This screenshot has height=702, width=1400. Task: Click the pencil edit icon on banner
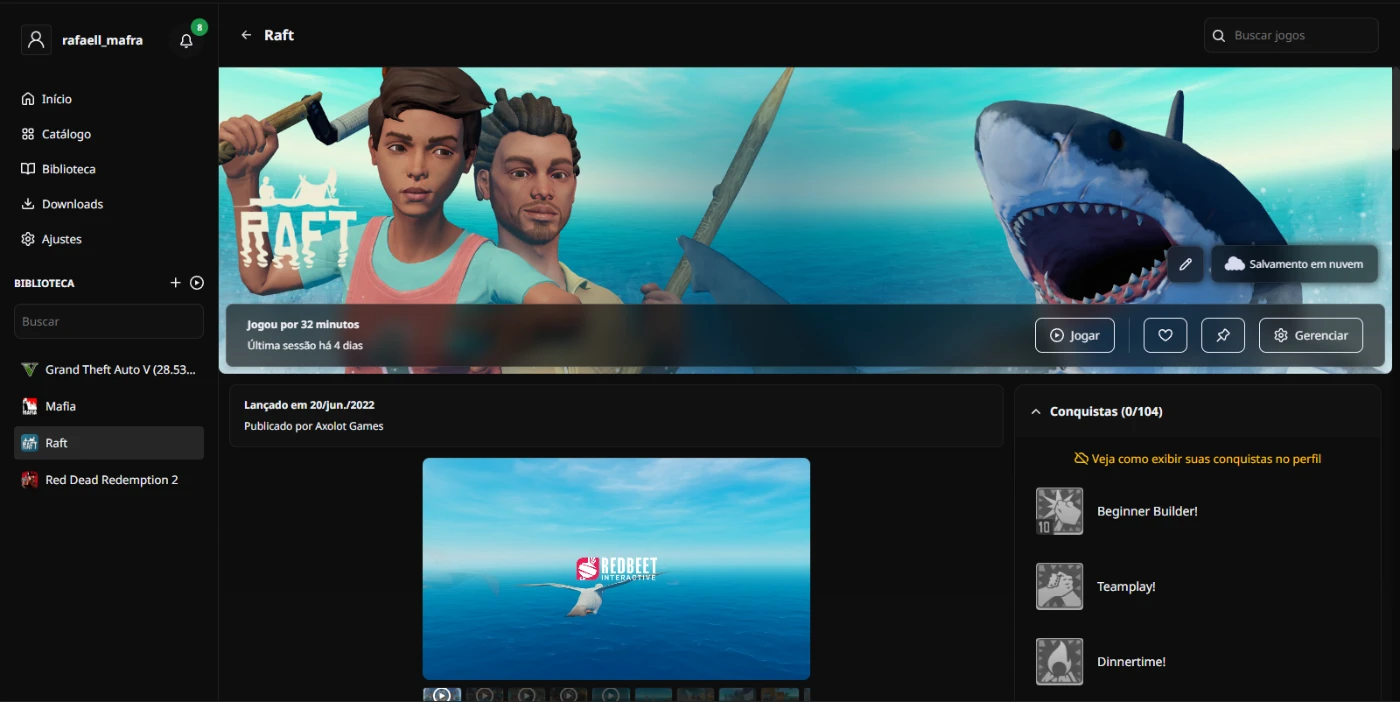(x=1185, y=264)
